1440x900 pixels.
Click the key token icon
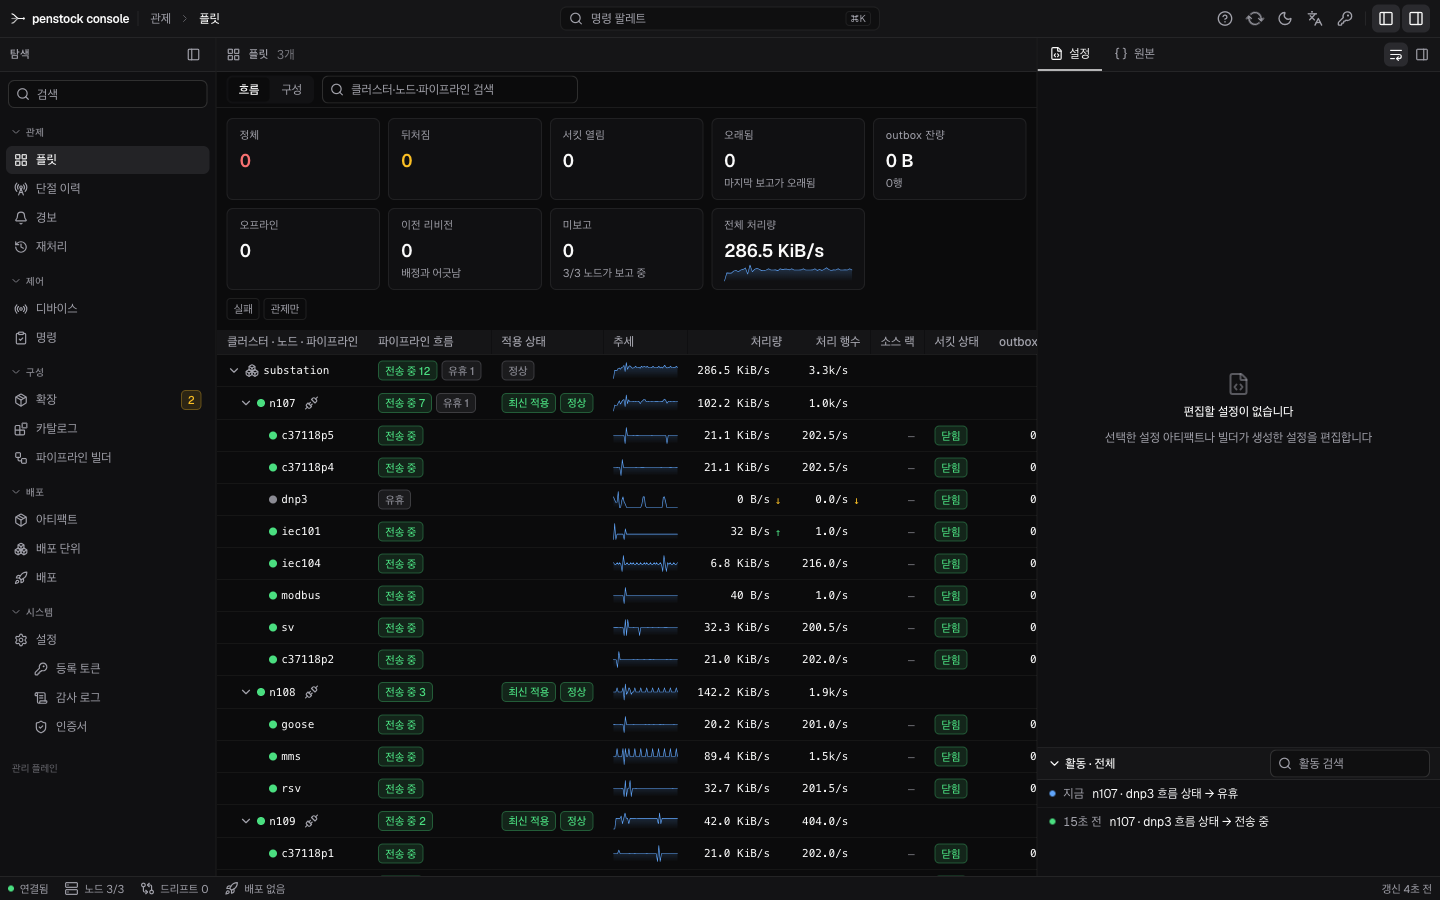(x=1345, y=19)
